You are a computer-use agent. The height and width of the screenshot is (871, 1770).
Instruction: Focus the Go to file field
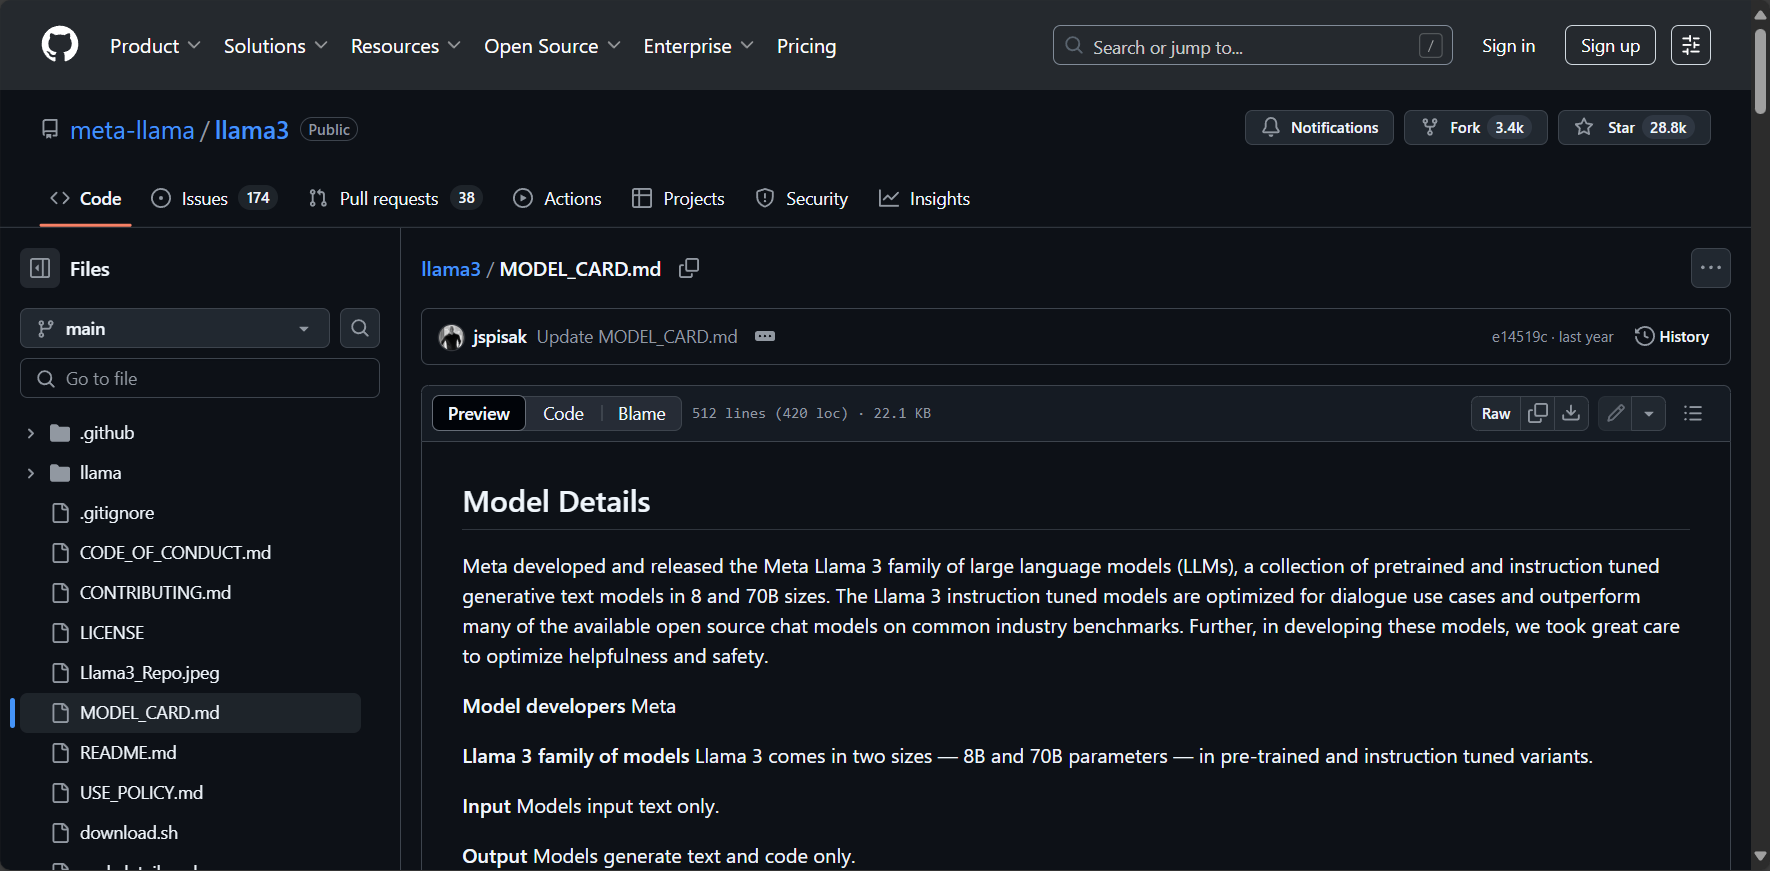coord(200,378)
